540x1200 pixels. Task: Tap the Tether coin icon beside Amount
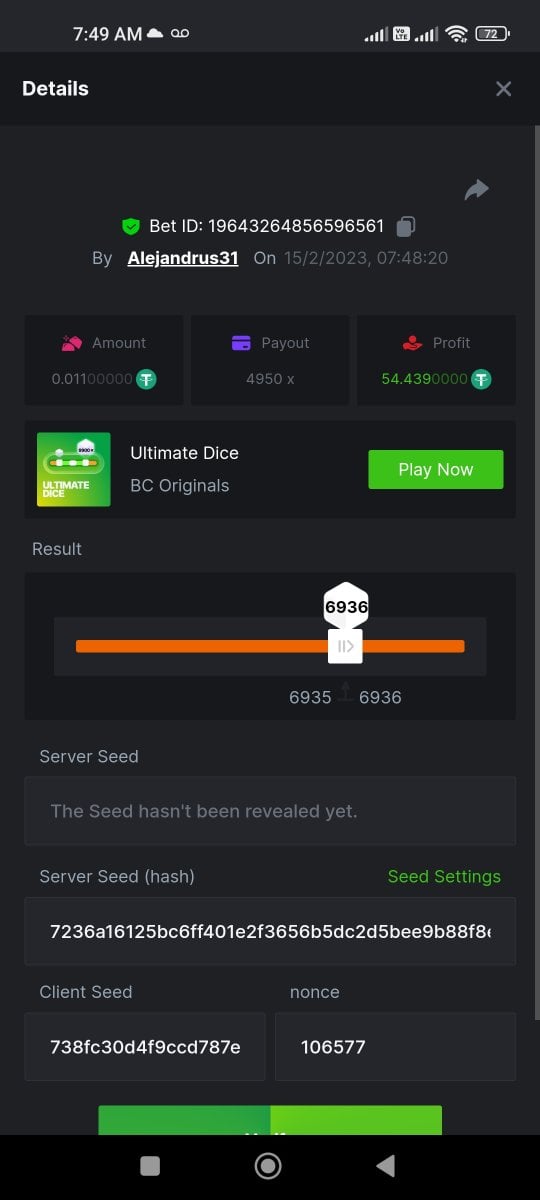click(x=147, y=379)
